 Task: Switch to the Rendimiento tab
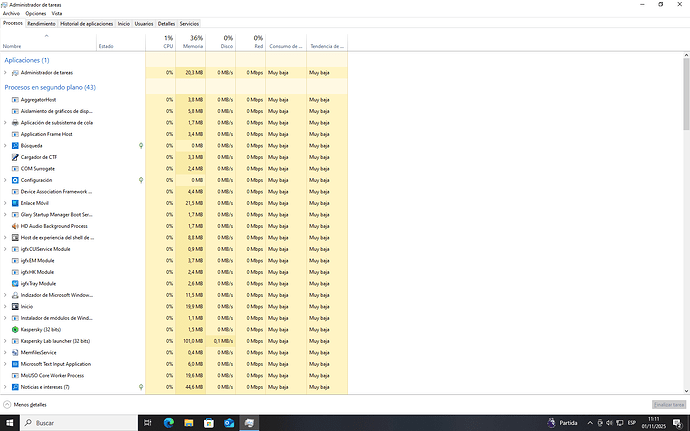(x=41, y=22)
